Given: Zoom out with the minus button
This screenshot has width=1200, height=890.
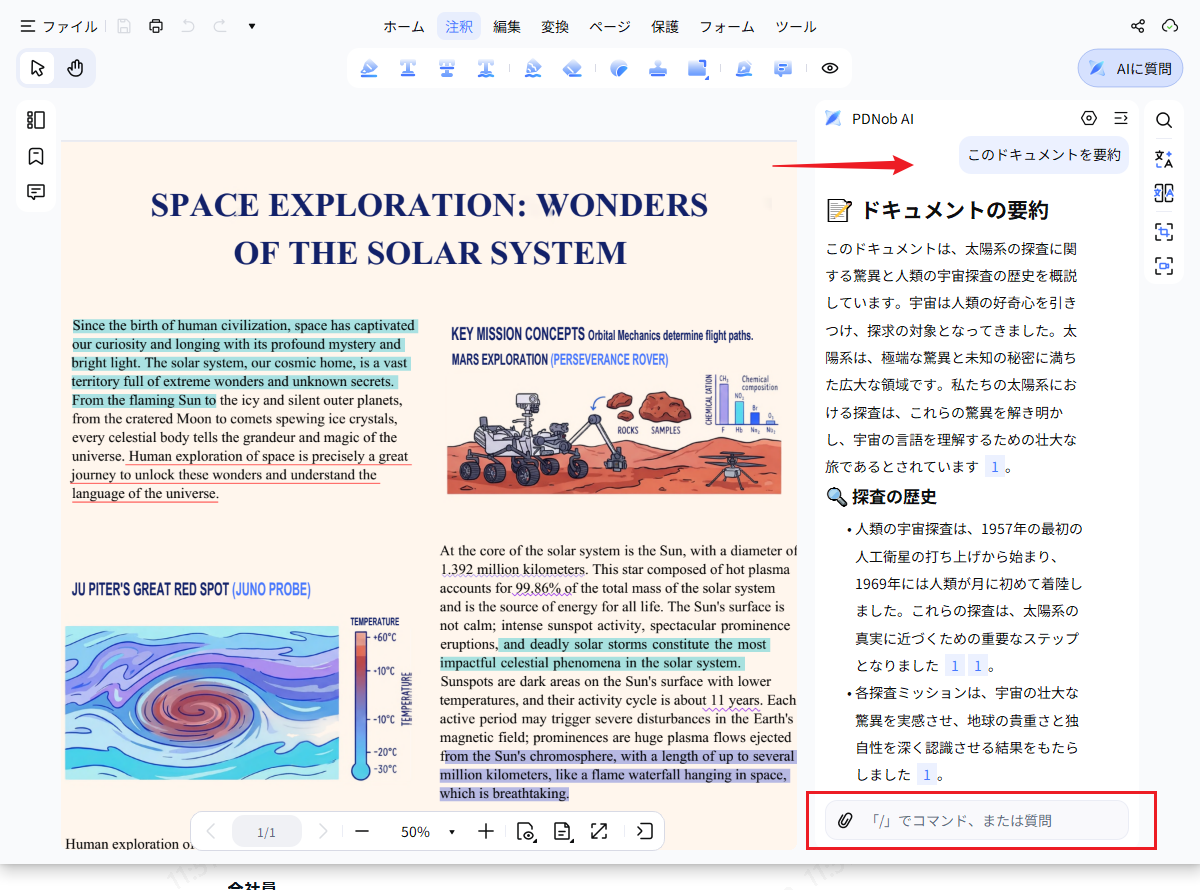Looking at the screenshot, I should point(362,831).
